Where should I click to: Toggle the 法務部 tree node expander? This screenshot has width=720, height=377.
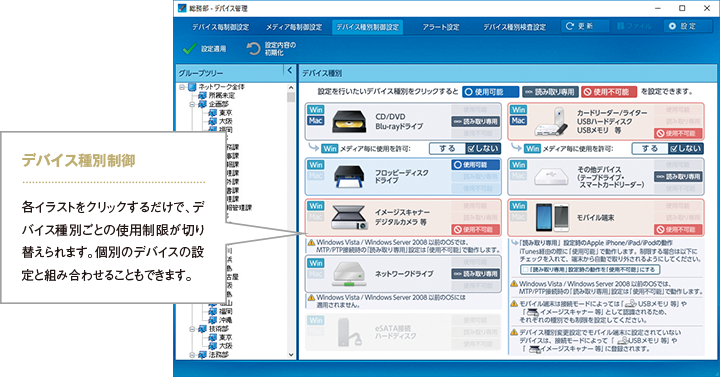192,355
